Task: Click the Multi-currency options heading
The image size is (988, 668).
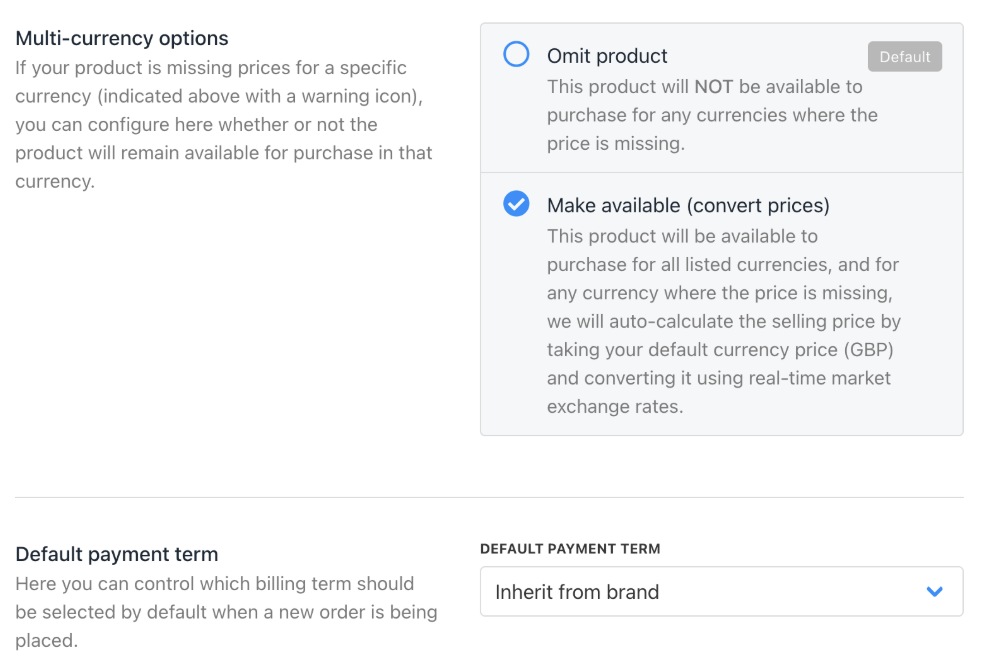Action: [x=122, y=39]
